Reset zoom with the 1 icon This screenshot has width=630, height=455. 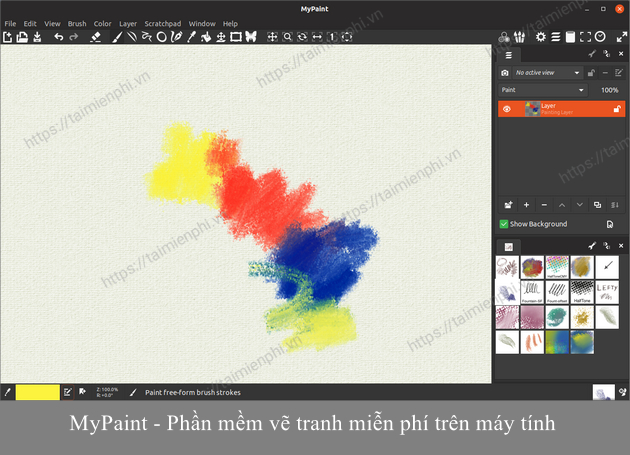(x=332, y=37)
